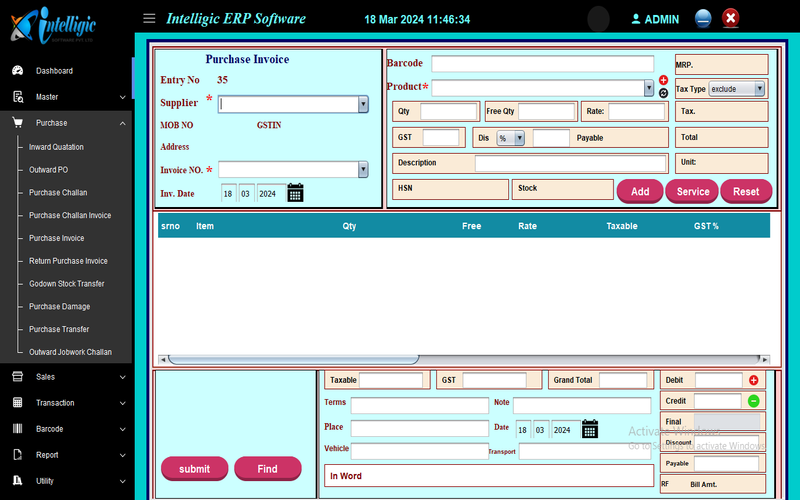Screen dimensions: 800x500
Task: Click the refresh icon next to Product field
Action: pyautogui.click(x=663, y=93)
